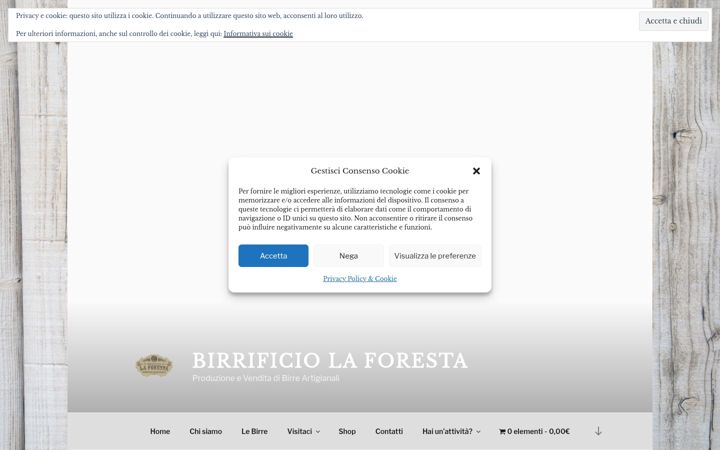The width and height of the screenshot is (720, 450).
Task: Open the Visitaci menu item
Action: (x=299, y=431)
